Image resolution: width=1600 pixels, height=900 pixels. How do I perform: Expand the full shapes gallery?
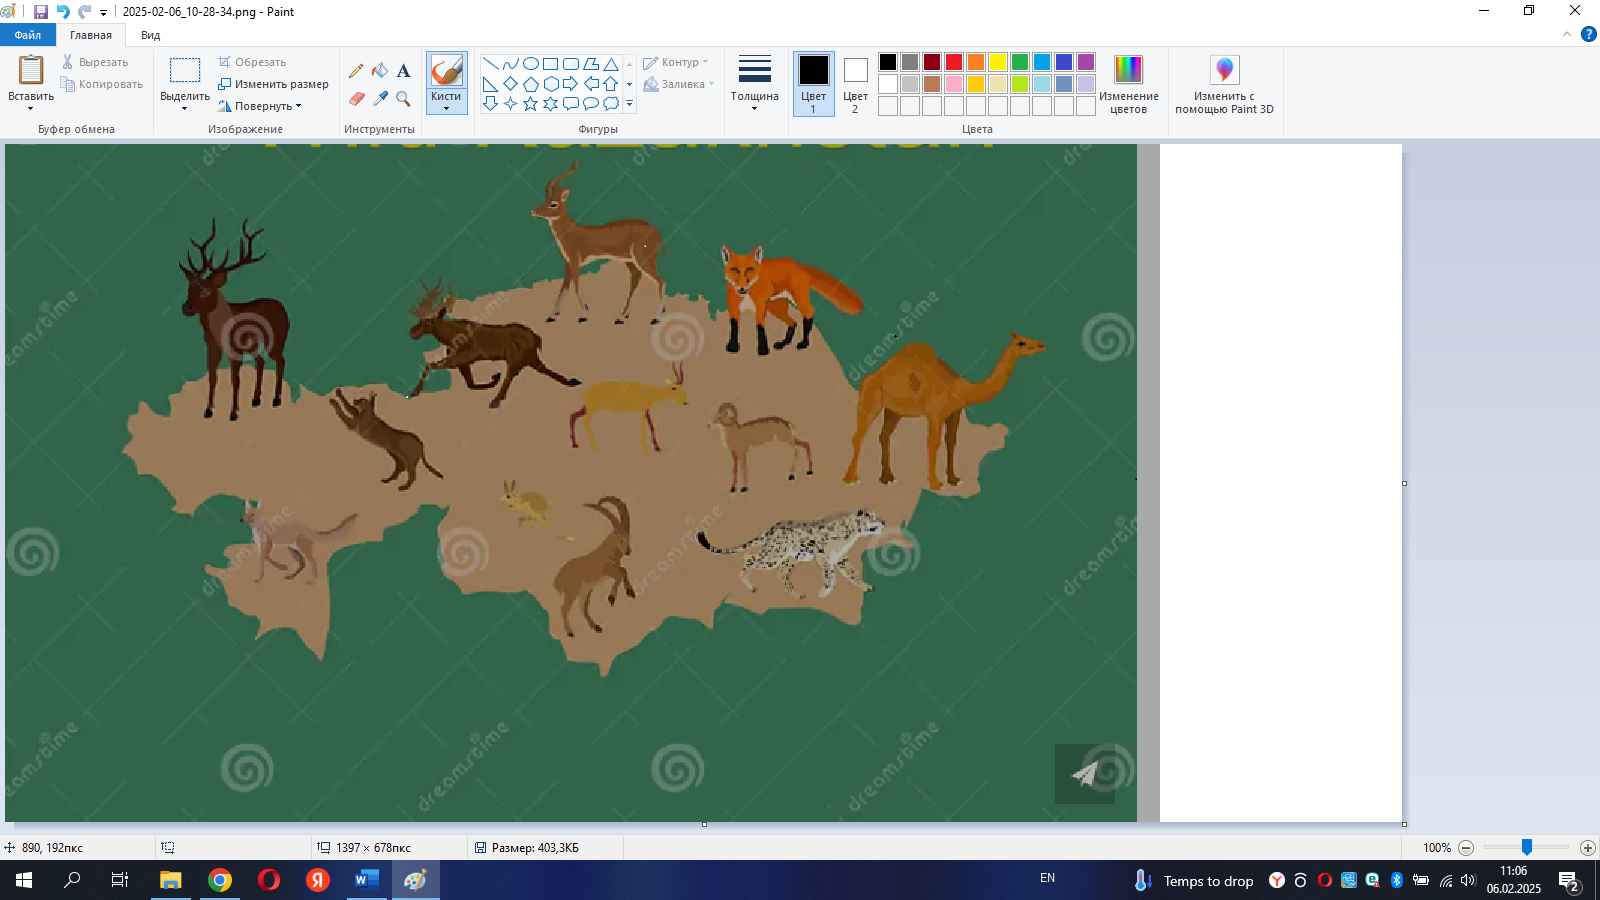[x=629, y=104]
